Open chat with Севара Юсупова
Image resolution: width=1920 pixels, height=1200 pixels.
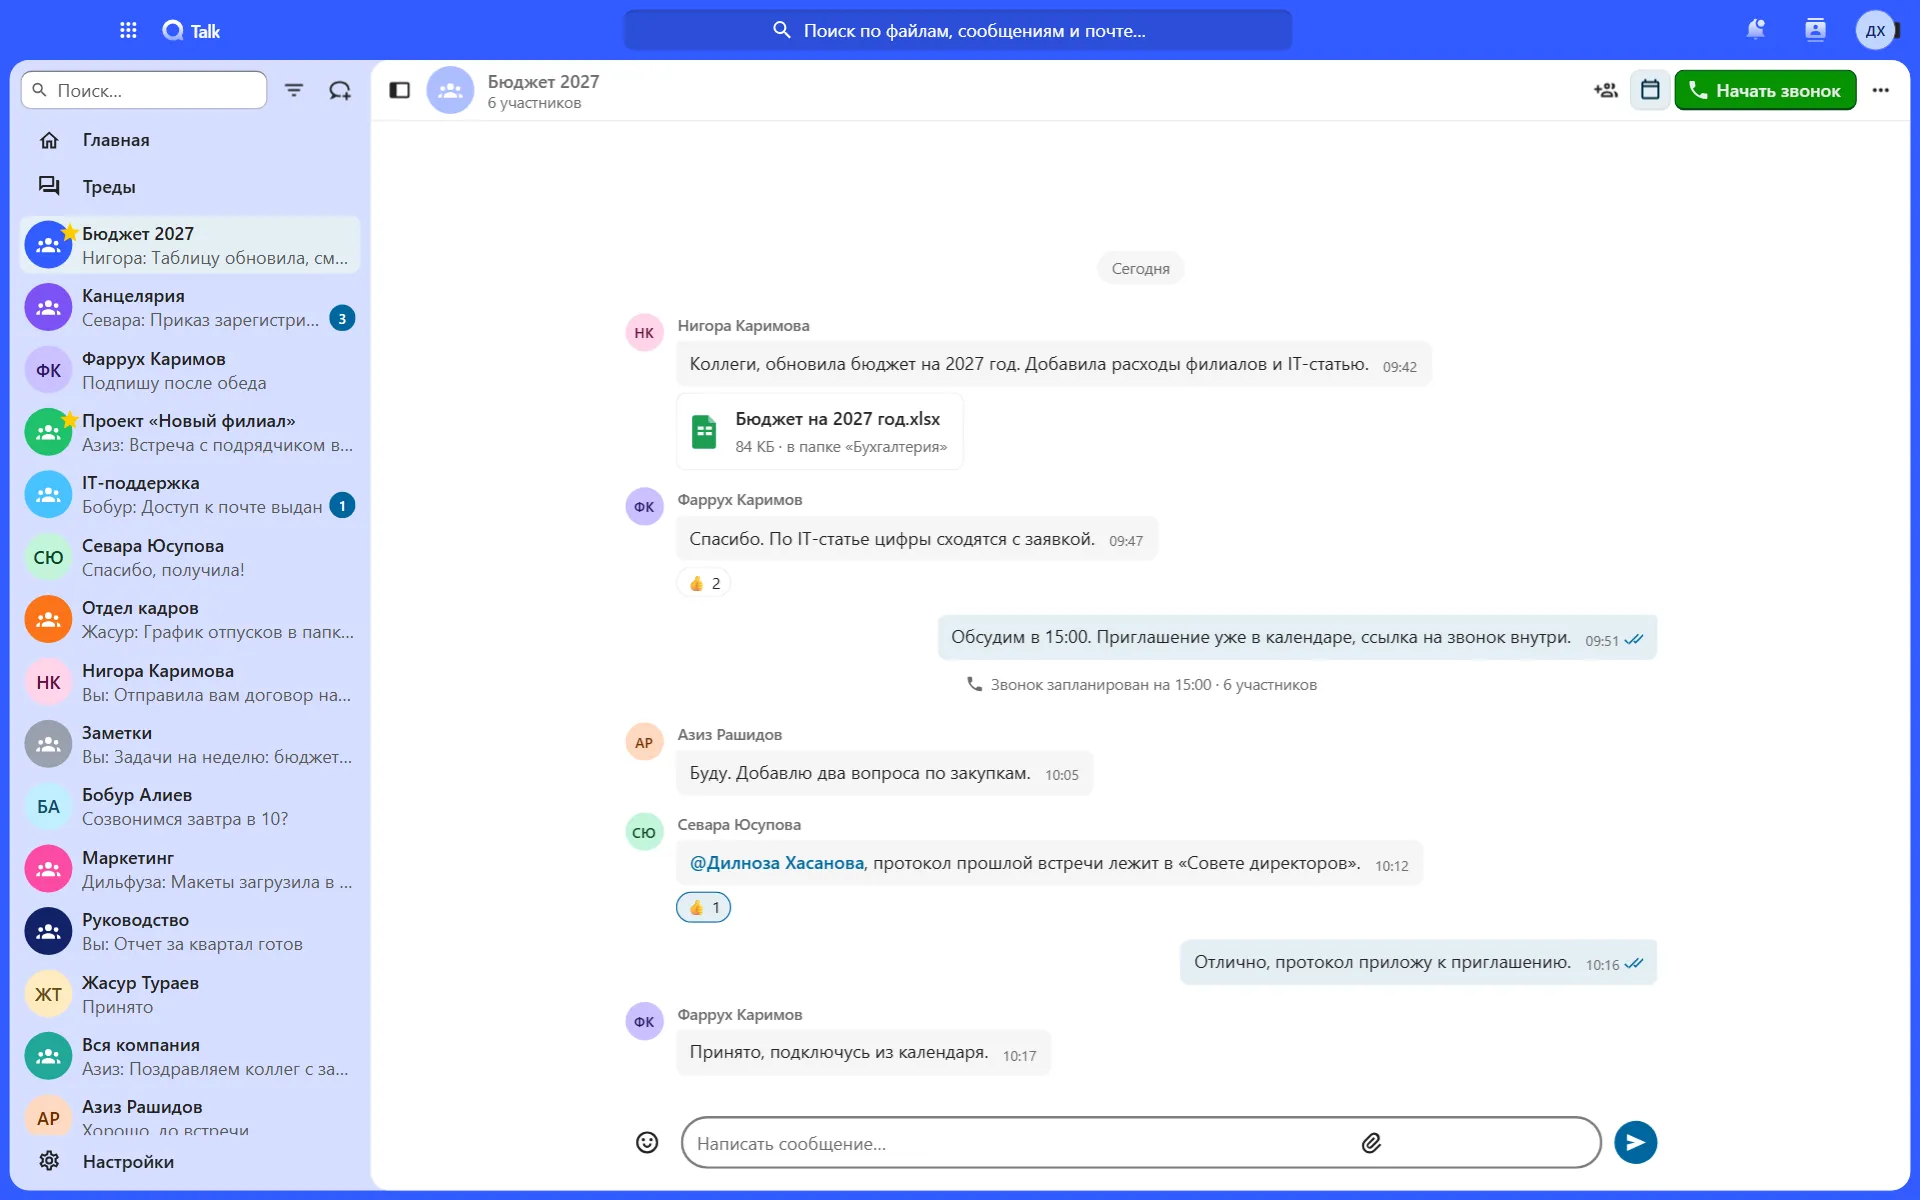point(190,557)
